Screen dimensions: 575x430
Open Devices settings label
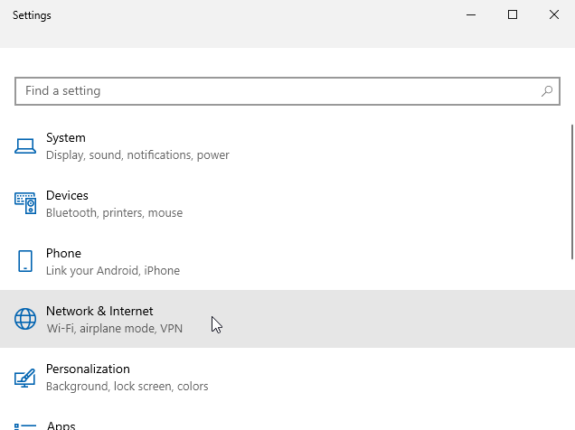67,195
